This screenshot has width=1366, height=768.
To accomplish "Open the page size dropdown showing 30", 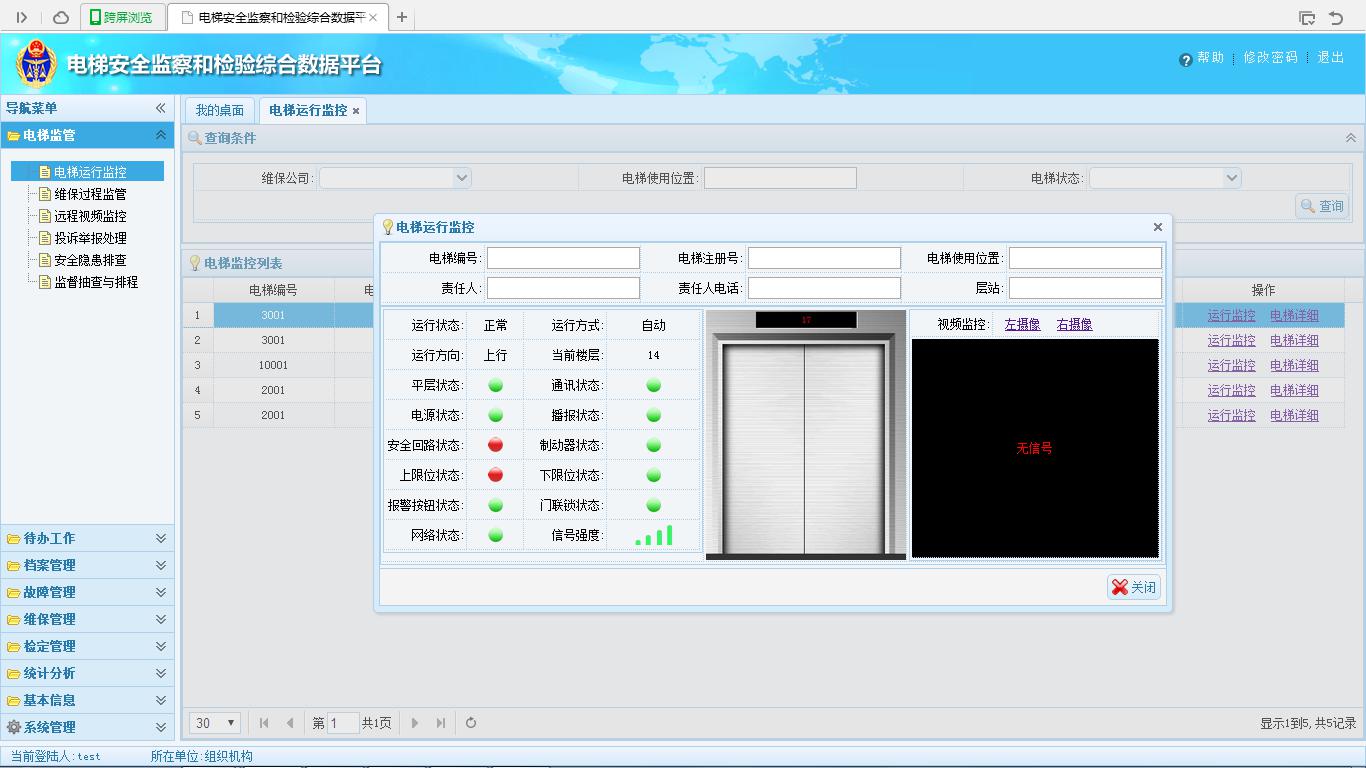I will 215,723.
